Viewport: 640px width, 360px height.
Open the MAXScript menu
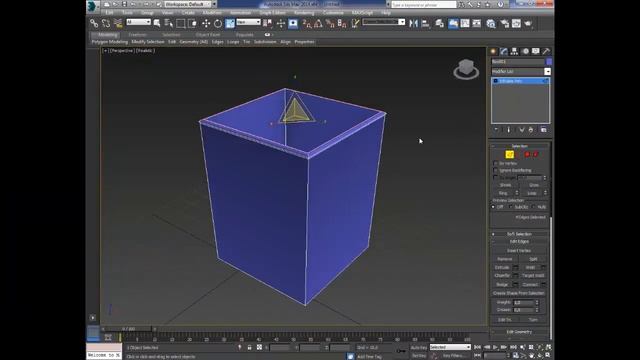362,13
